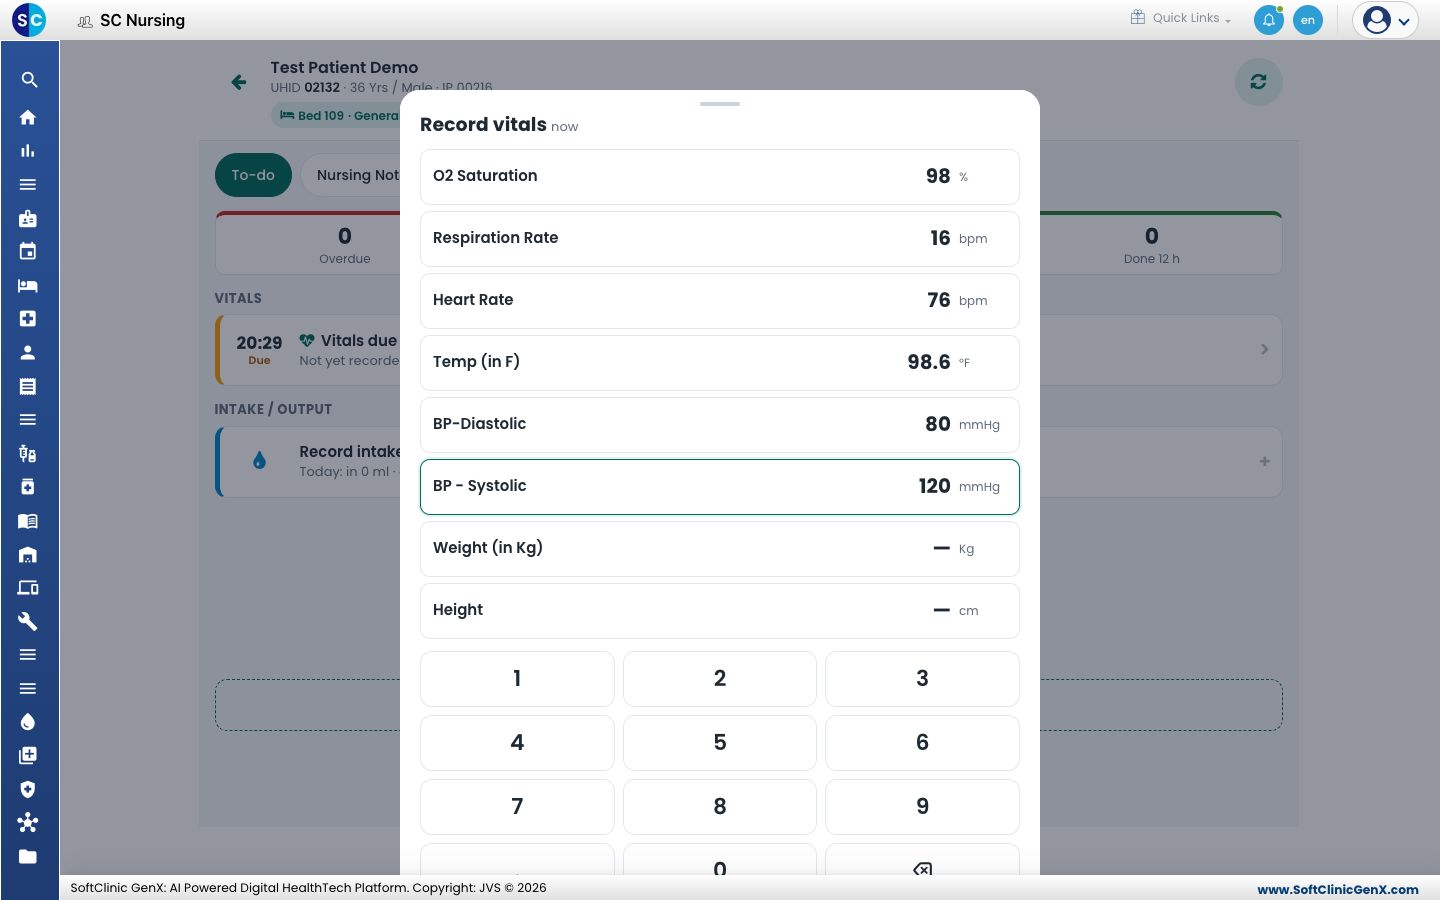This screenshot has width=1440, height=900.
Task: Open the folder icon in sidebar
Action: point(28,856)
